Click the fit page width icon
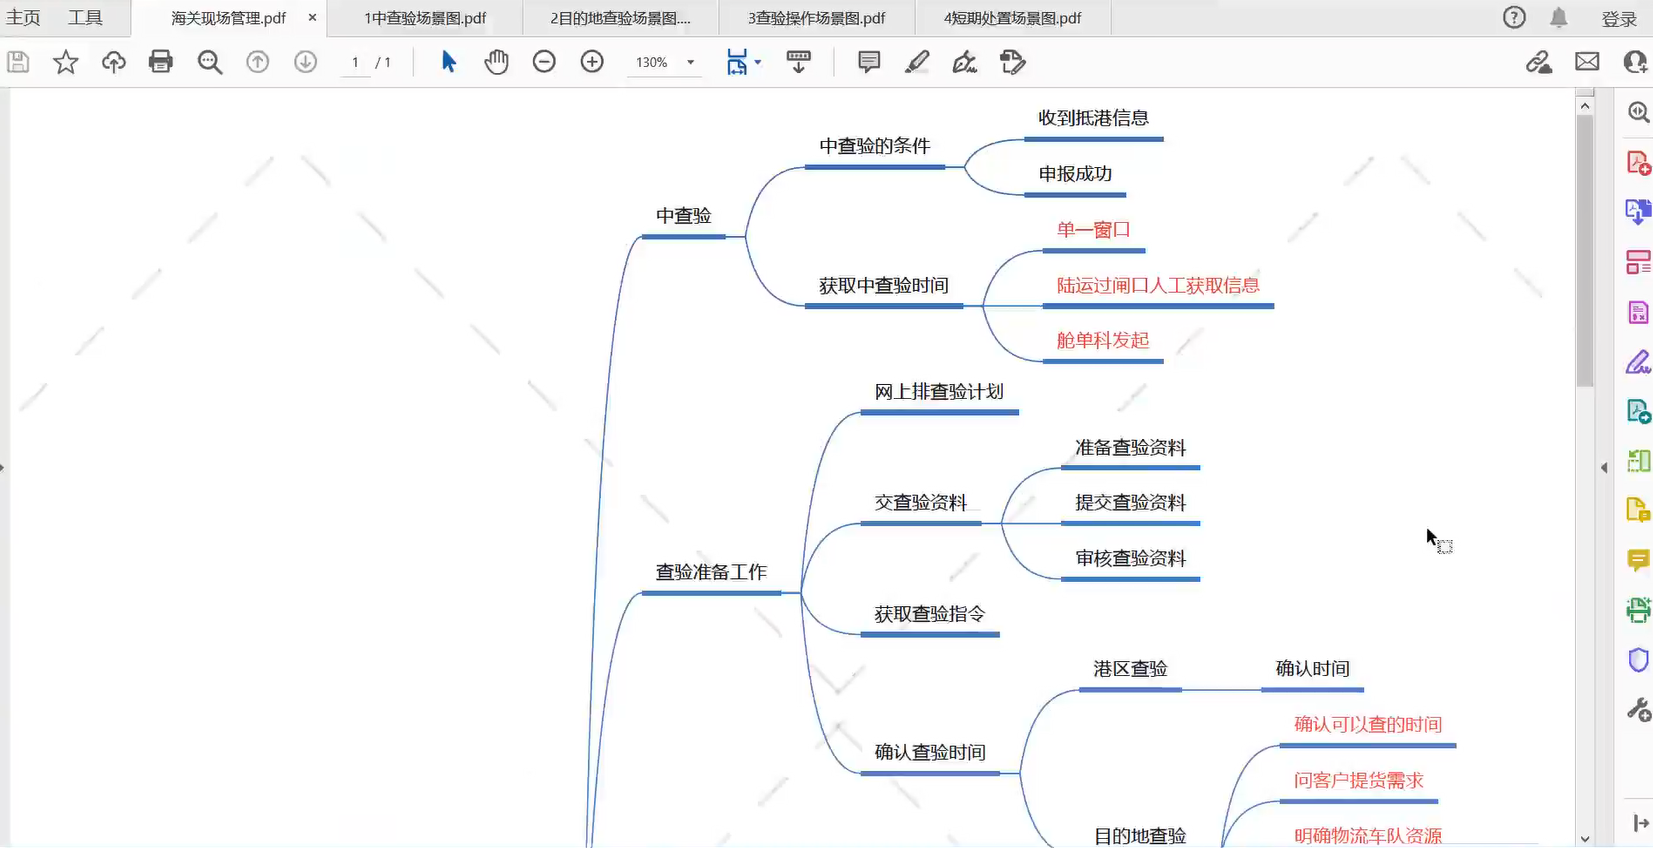This screenshot has height=848, width=1653. coord(737,62)
